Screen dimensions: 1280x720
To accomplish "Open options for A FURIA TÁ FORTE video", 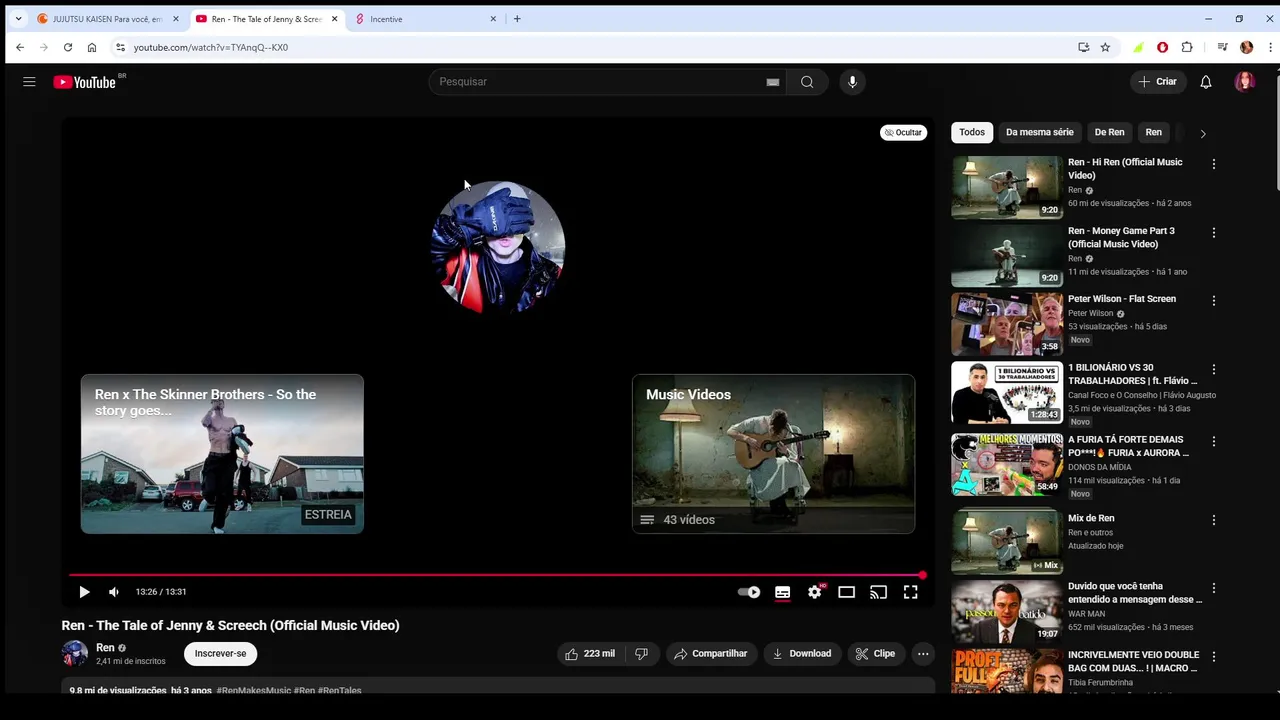I will point(1214,441).
